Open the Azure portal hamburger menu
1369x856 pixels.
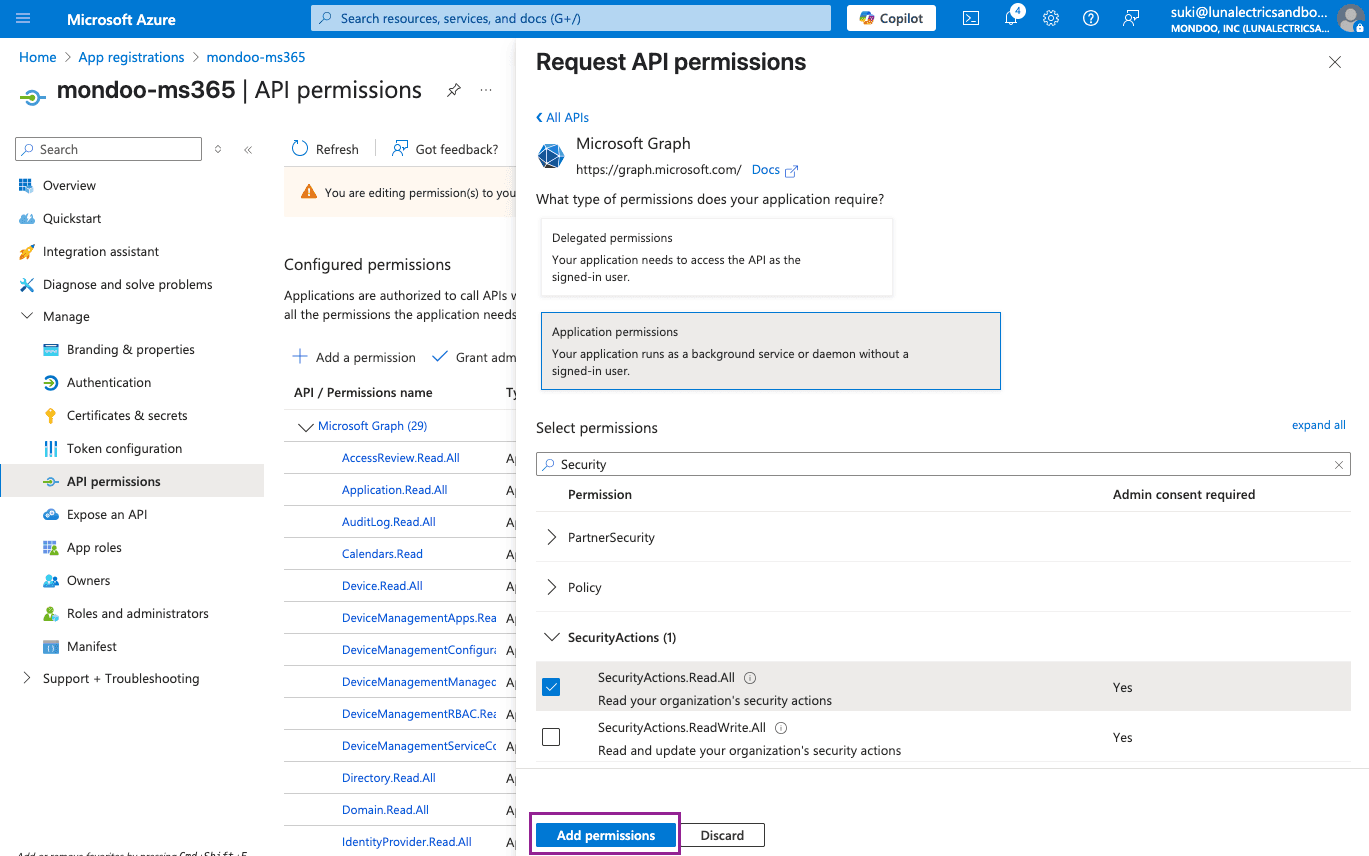coord(22,17)
